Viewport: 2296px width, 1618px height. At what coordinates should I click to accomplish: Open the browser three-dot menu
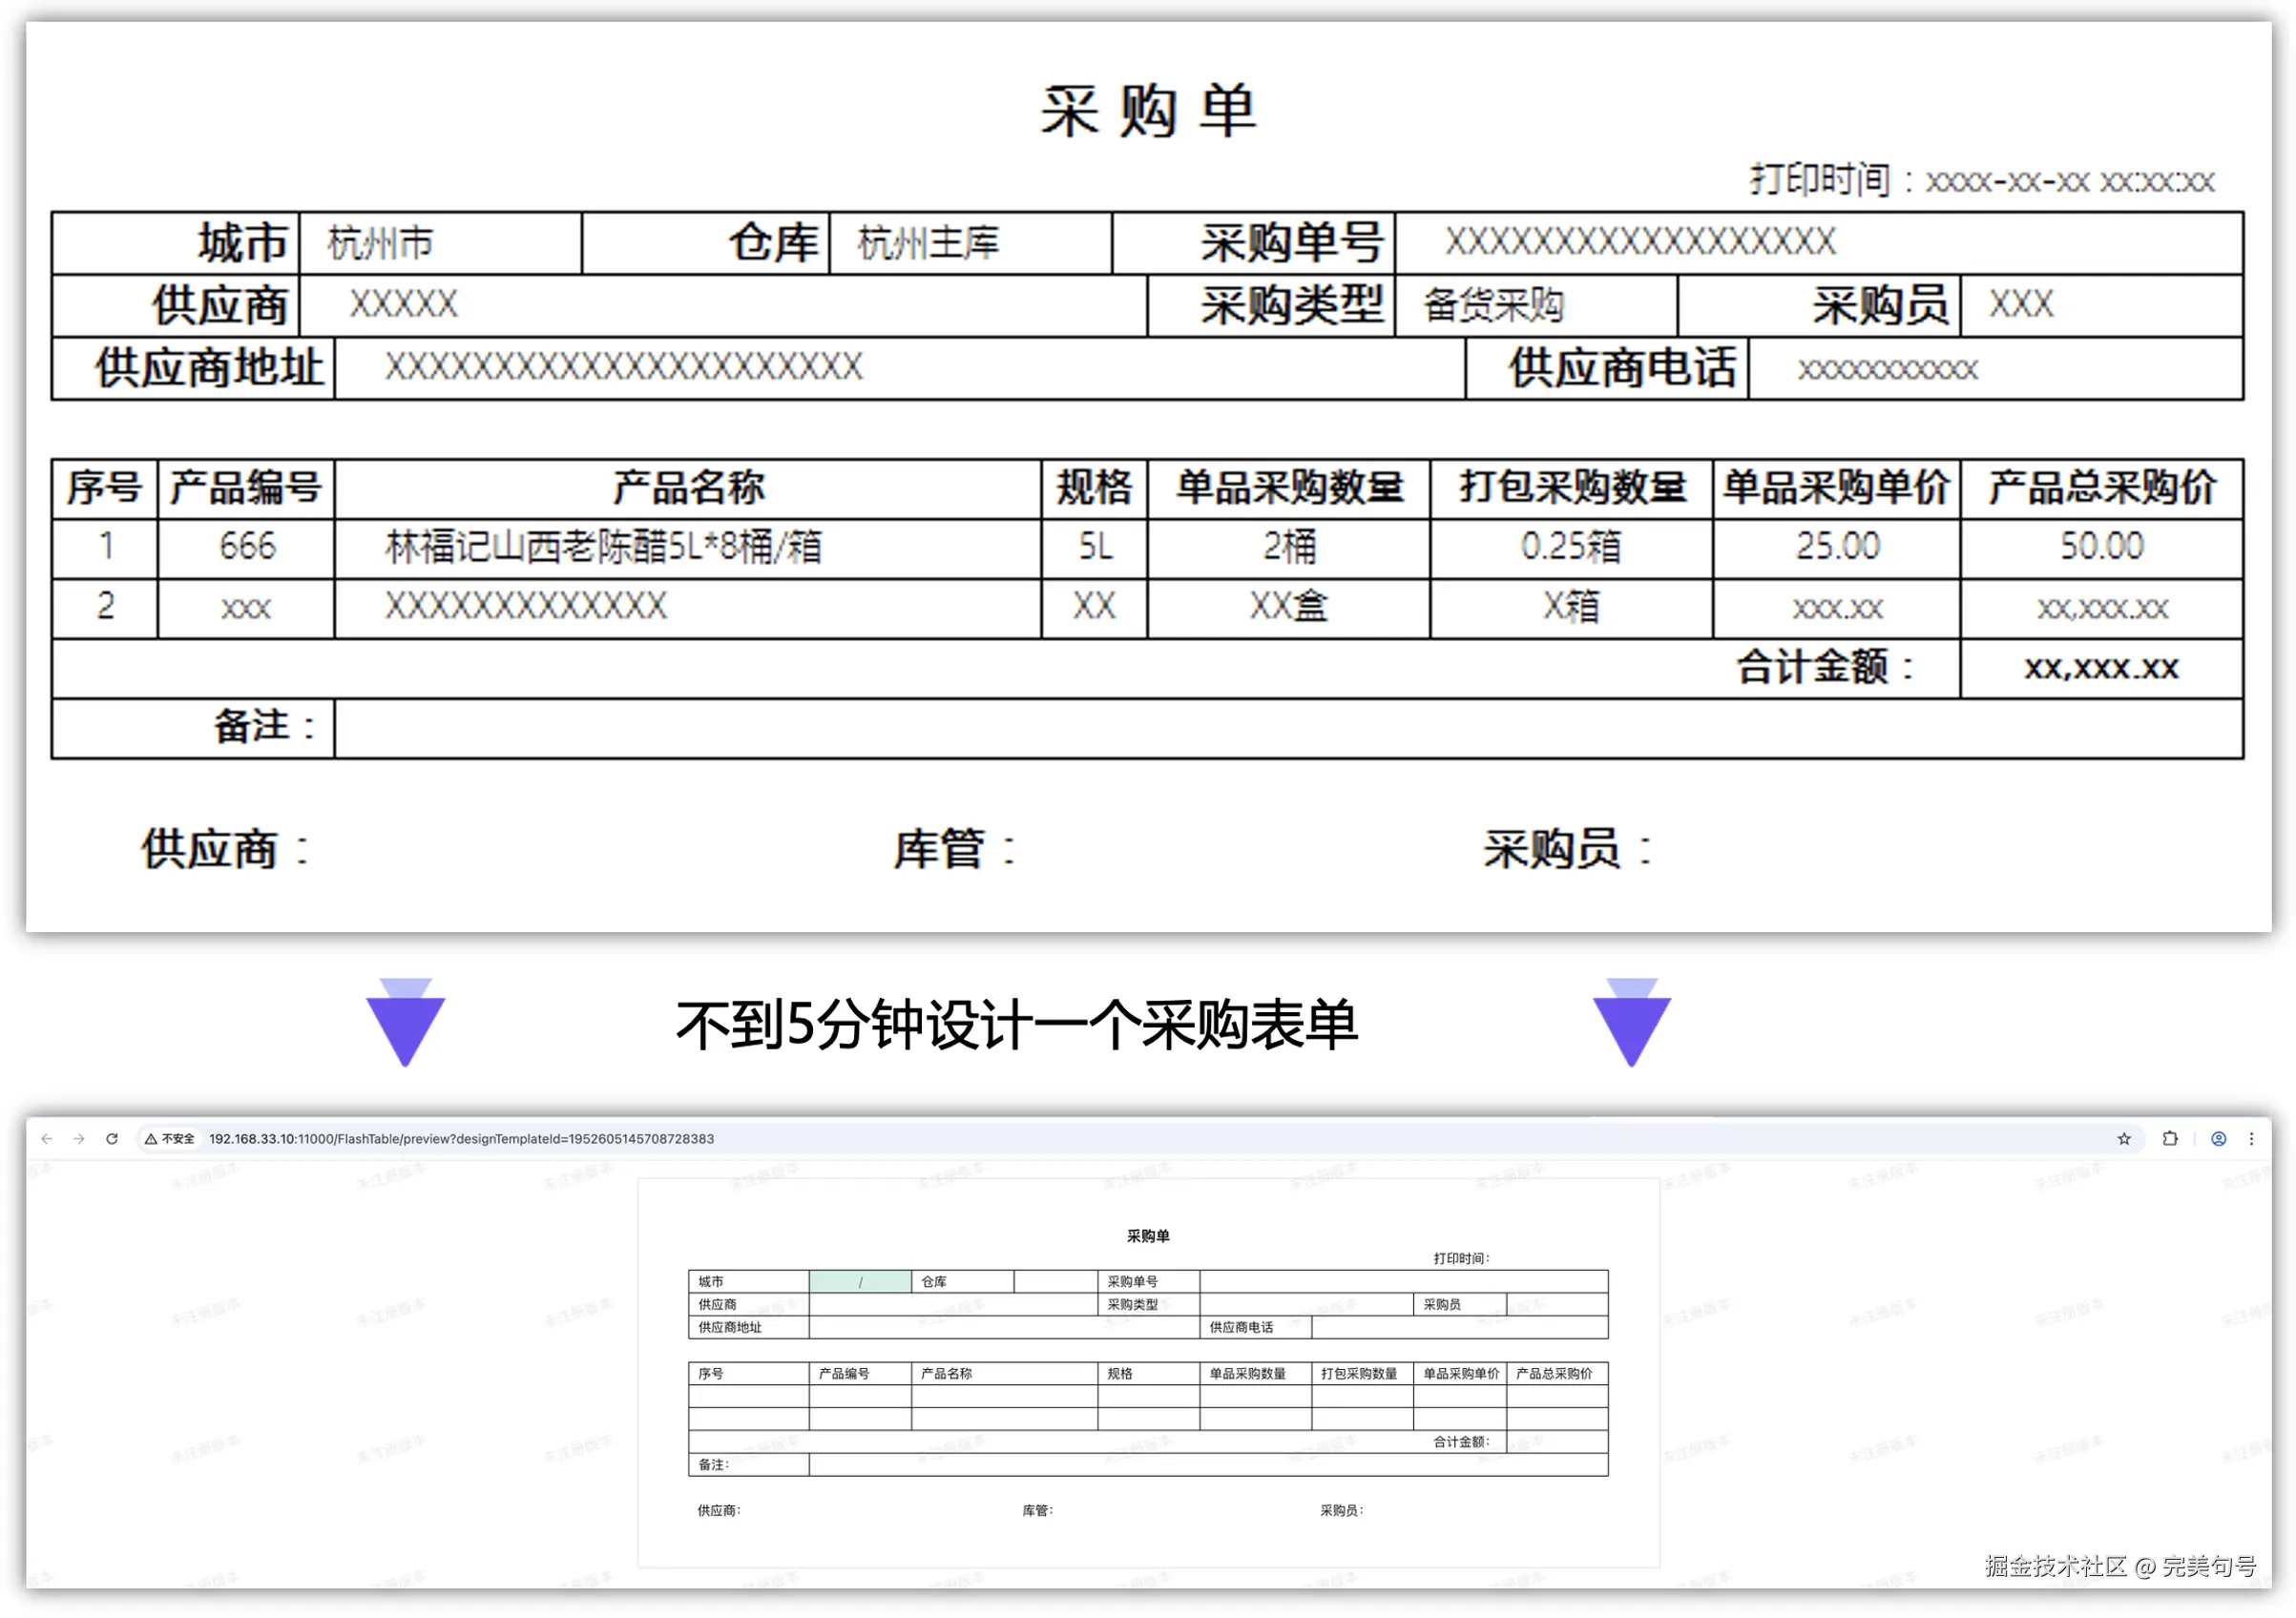[x=2250, y=1138]
